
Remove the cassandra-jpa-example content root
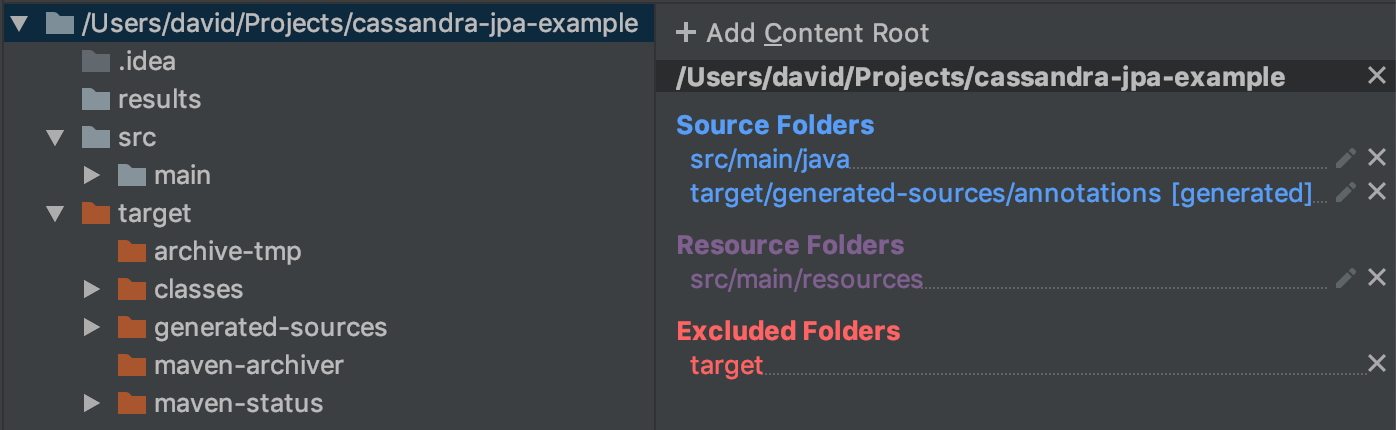tap(1377, 76)
